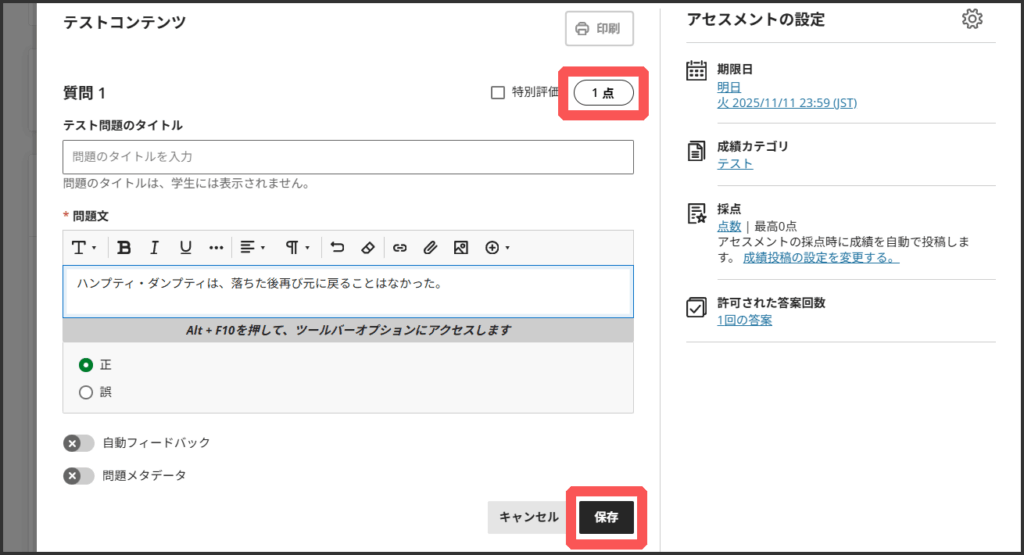
Task: Toggle underline formatting icon
Action: point(185,247)
